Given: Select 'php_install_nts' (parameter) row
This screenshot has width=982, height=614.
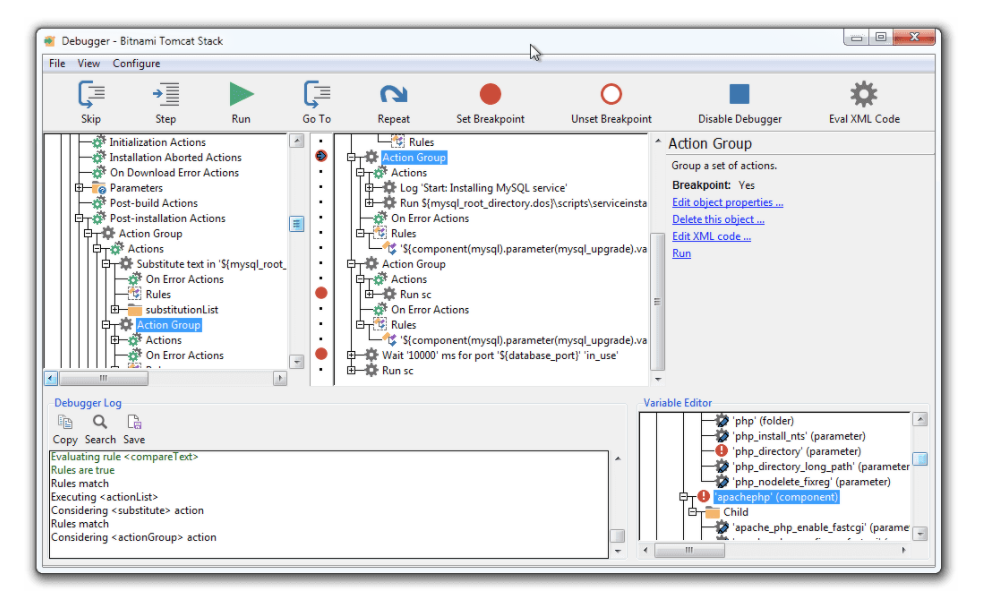Looking at the screenshot, I should [799, 435].
